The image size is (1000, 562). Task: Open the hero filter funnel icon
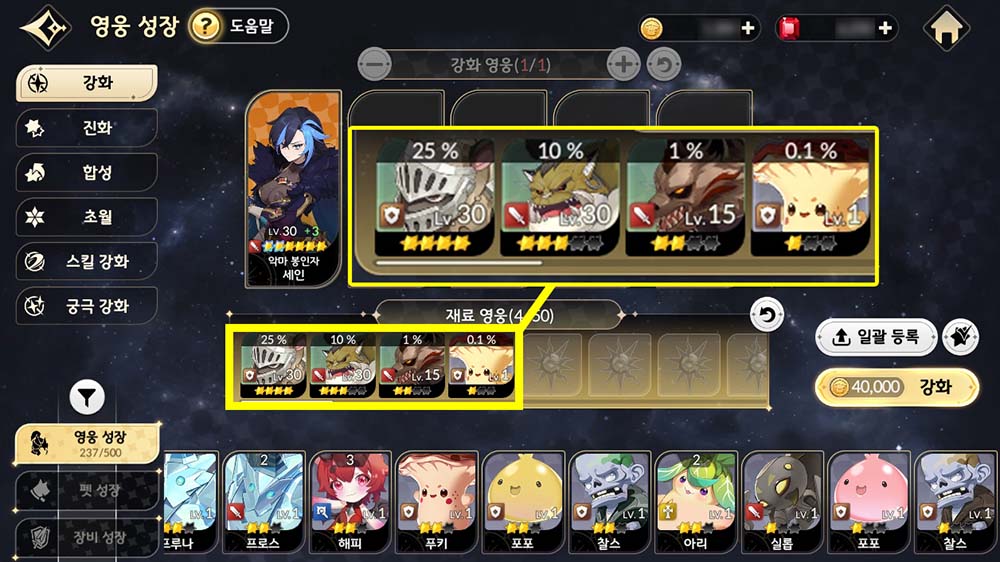click(x=87, y=397)
